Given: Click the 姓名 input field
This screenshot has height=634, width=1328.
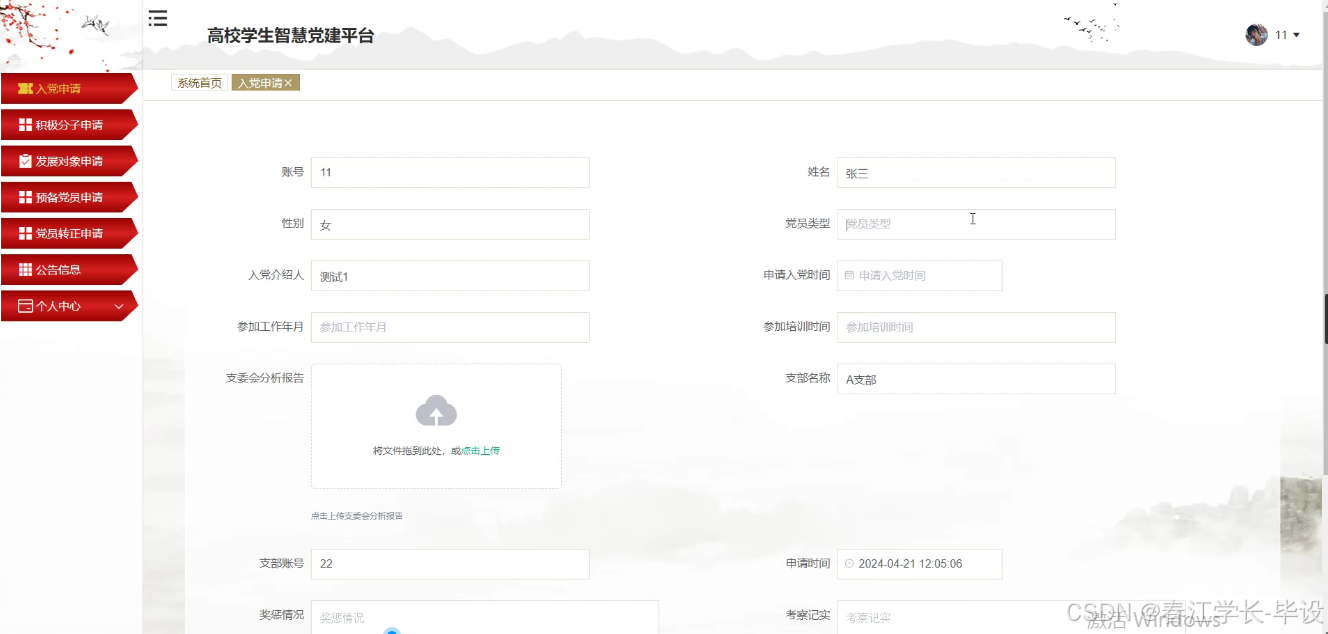Looking at the screenshot, I should tap(976, 172).
